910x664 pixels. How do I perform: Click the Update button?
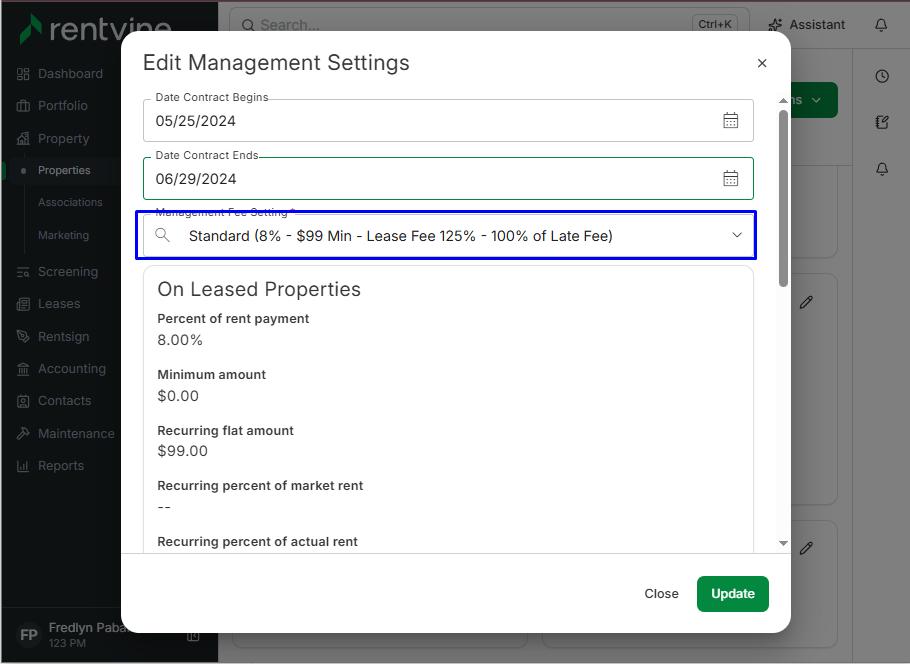coord(732,594)
